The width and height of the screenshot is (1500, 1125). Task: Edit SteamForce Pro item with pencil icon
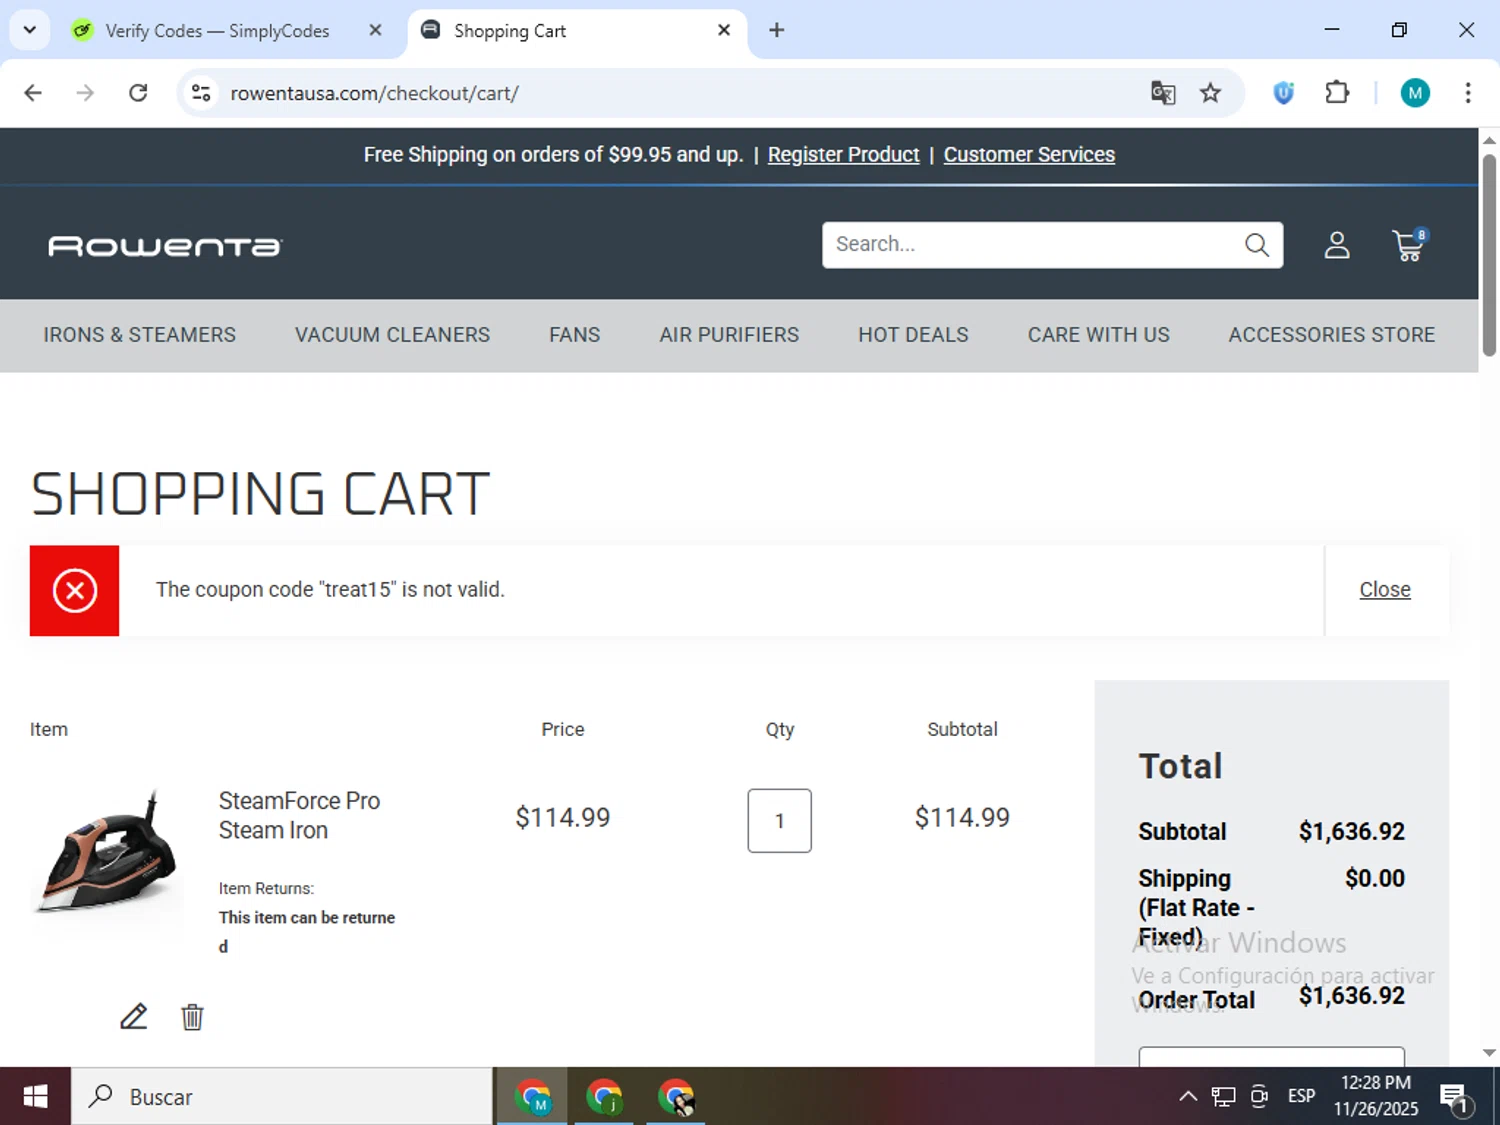(x=134, y=1016)
